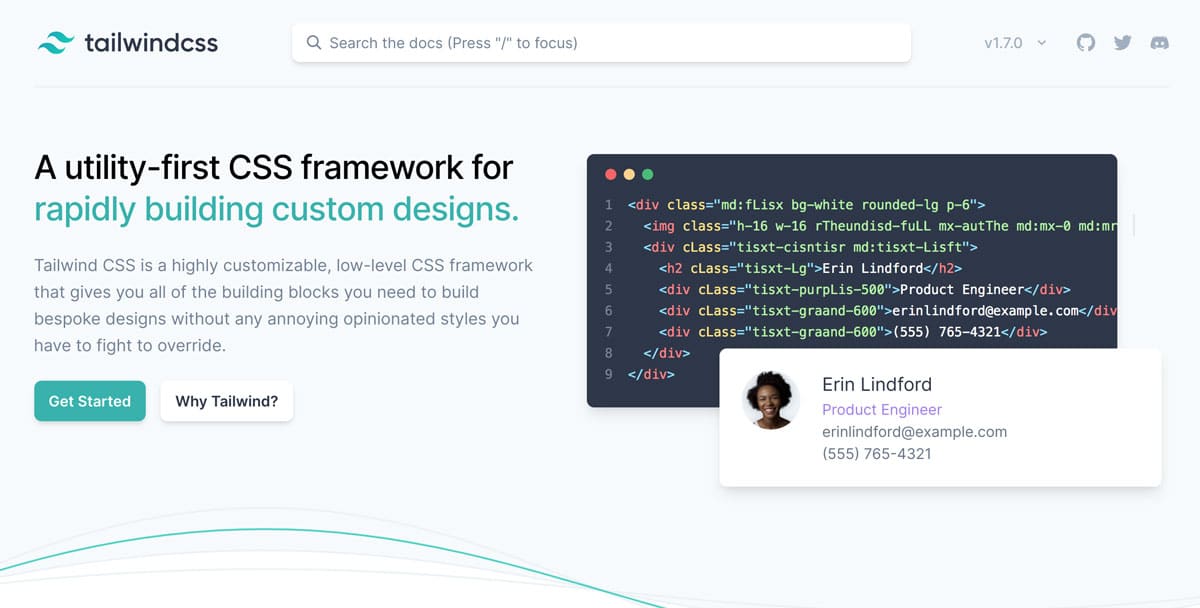Open the Twitter icon link

[1123, 43]
